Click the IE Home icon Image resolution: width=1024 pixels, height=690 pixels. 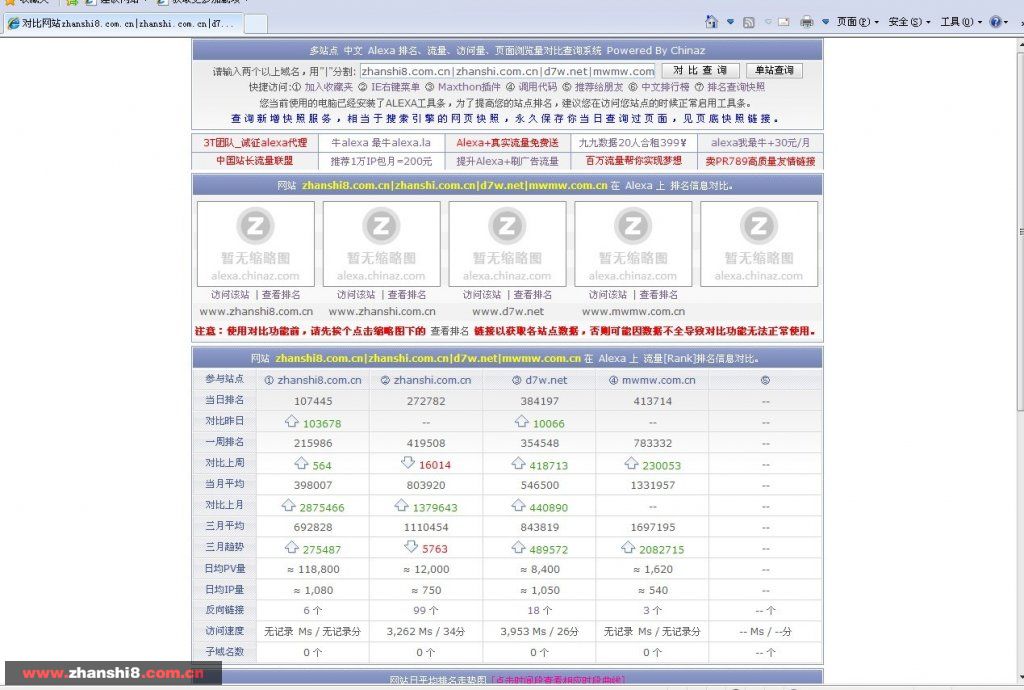711,22
